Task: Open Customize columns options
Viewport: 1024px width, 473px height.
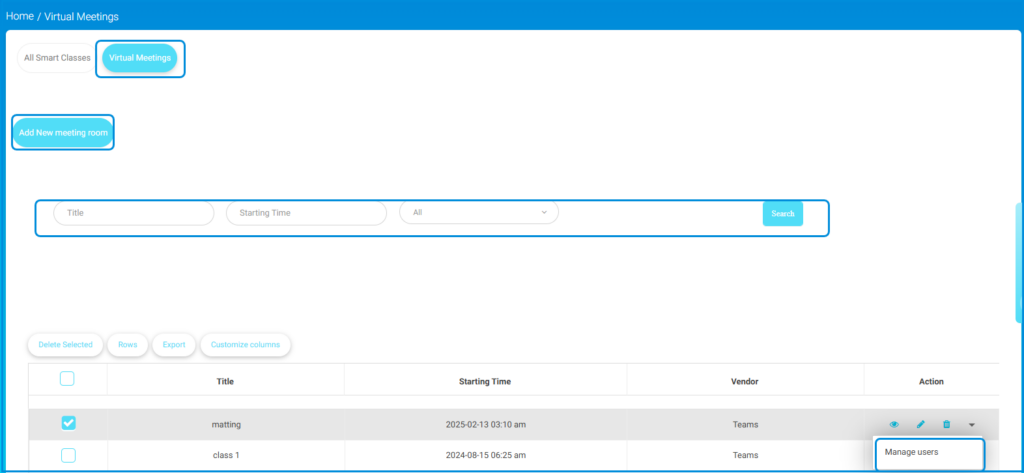Action: pos(246,345)
